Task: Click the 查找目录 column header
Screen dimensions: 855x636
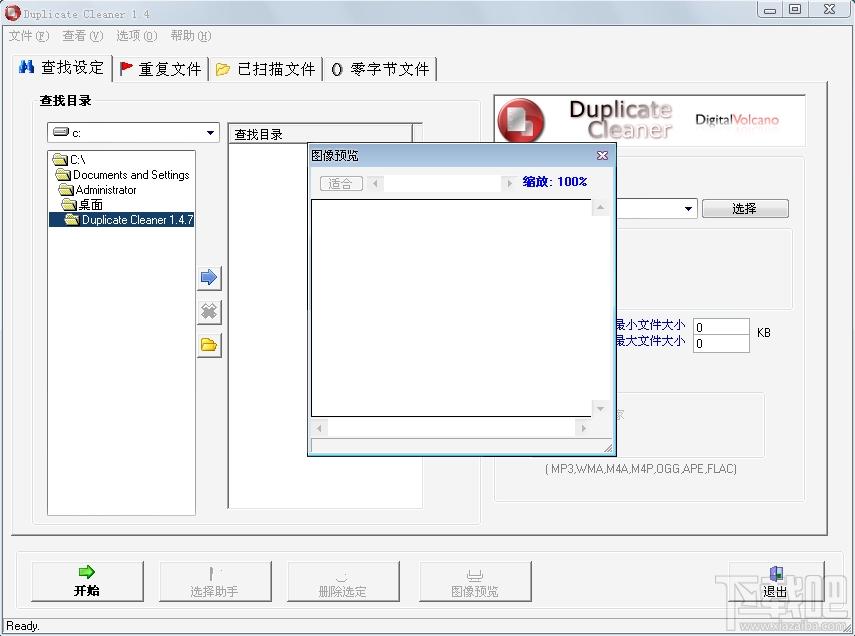Action: click(x=320, y=134)
